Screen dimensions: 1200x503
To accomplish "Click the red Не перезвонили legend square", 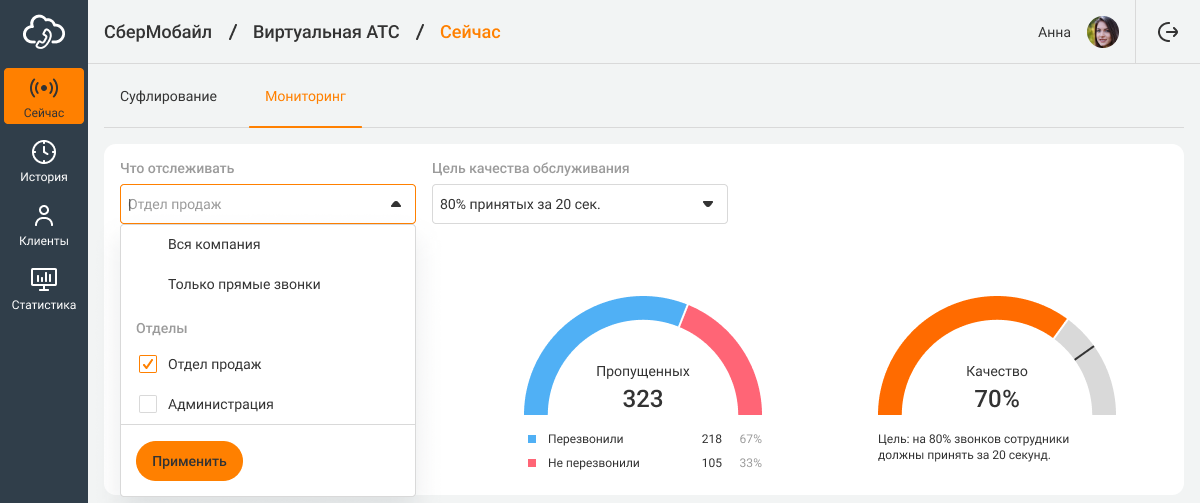I will tap(532, 463).
